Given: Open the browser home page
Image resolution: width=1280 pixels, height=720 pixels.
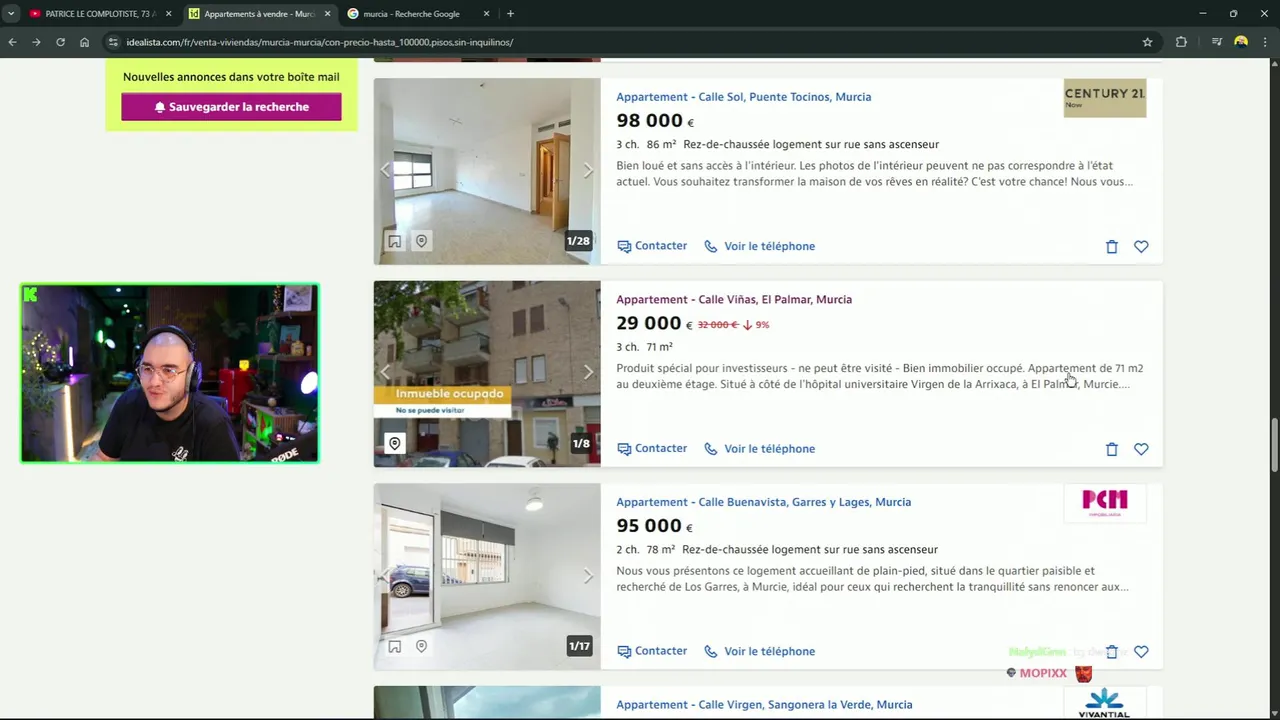Looking at the screenshot, I should pos(84,42).
